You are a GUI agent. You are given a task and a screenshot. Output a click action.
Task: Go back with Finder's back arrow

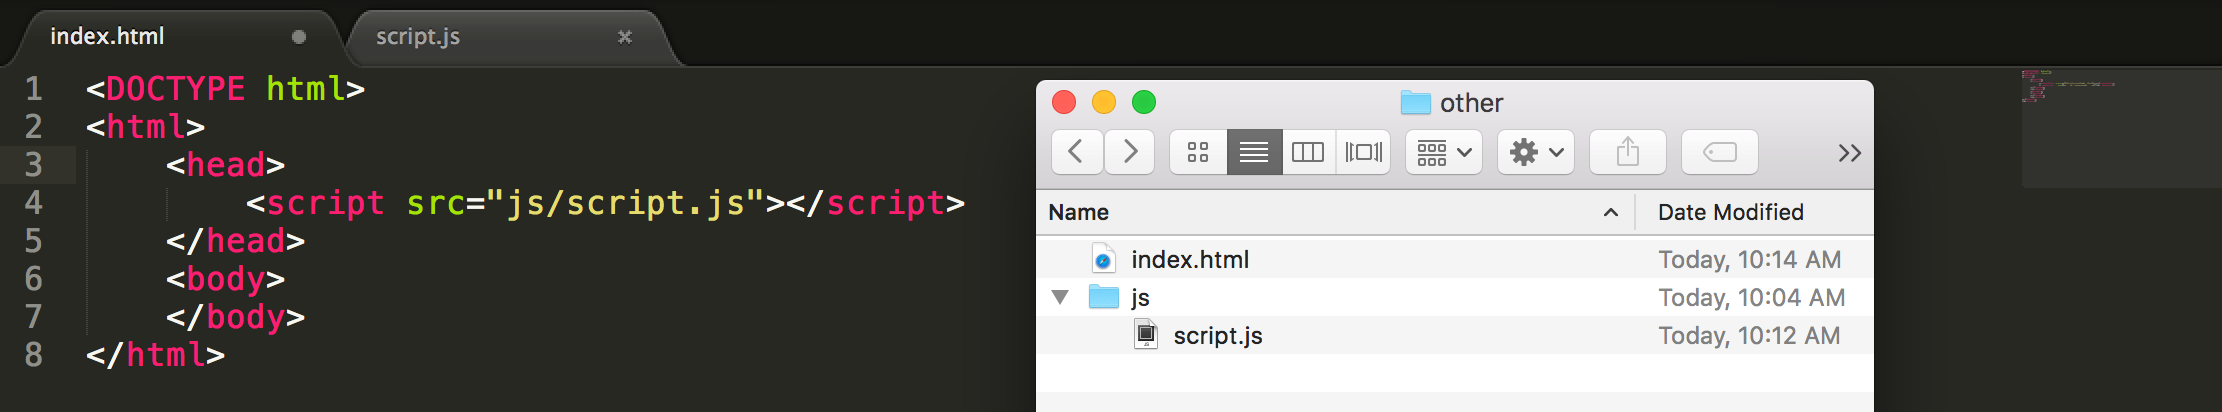[1077, 152]
